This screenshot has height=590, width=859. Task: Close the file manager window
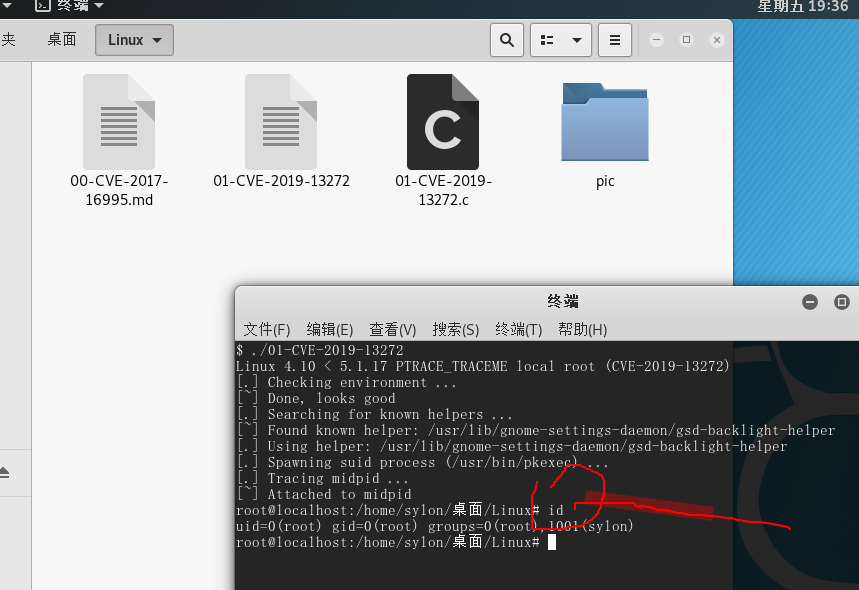tap(717, 40)
